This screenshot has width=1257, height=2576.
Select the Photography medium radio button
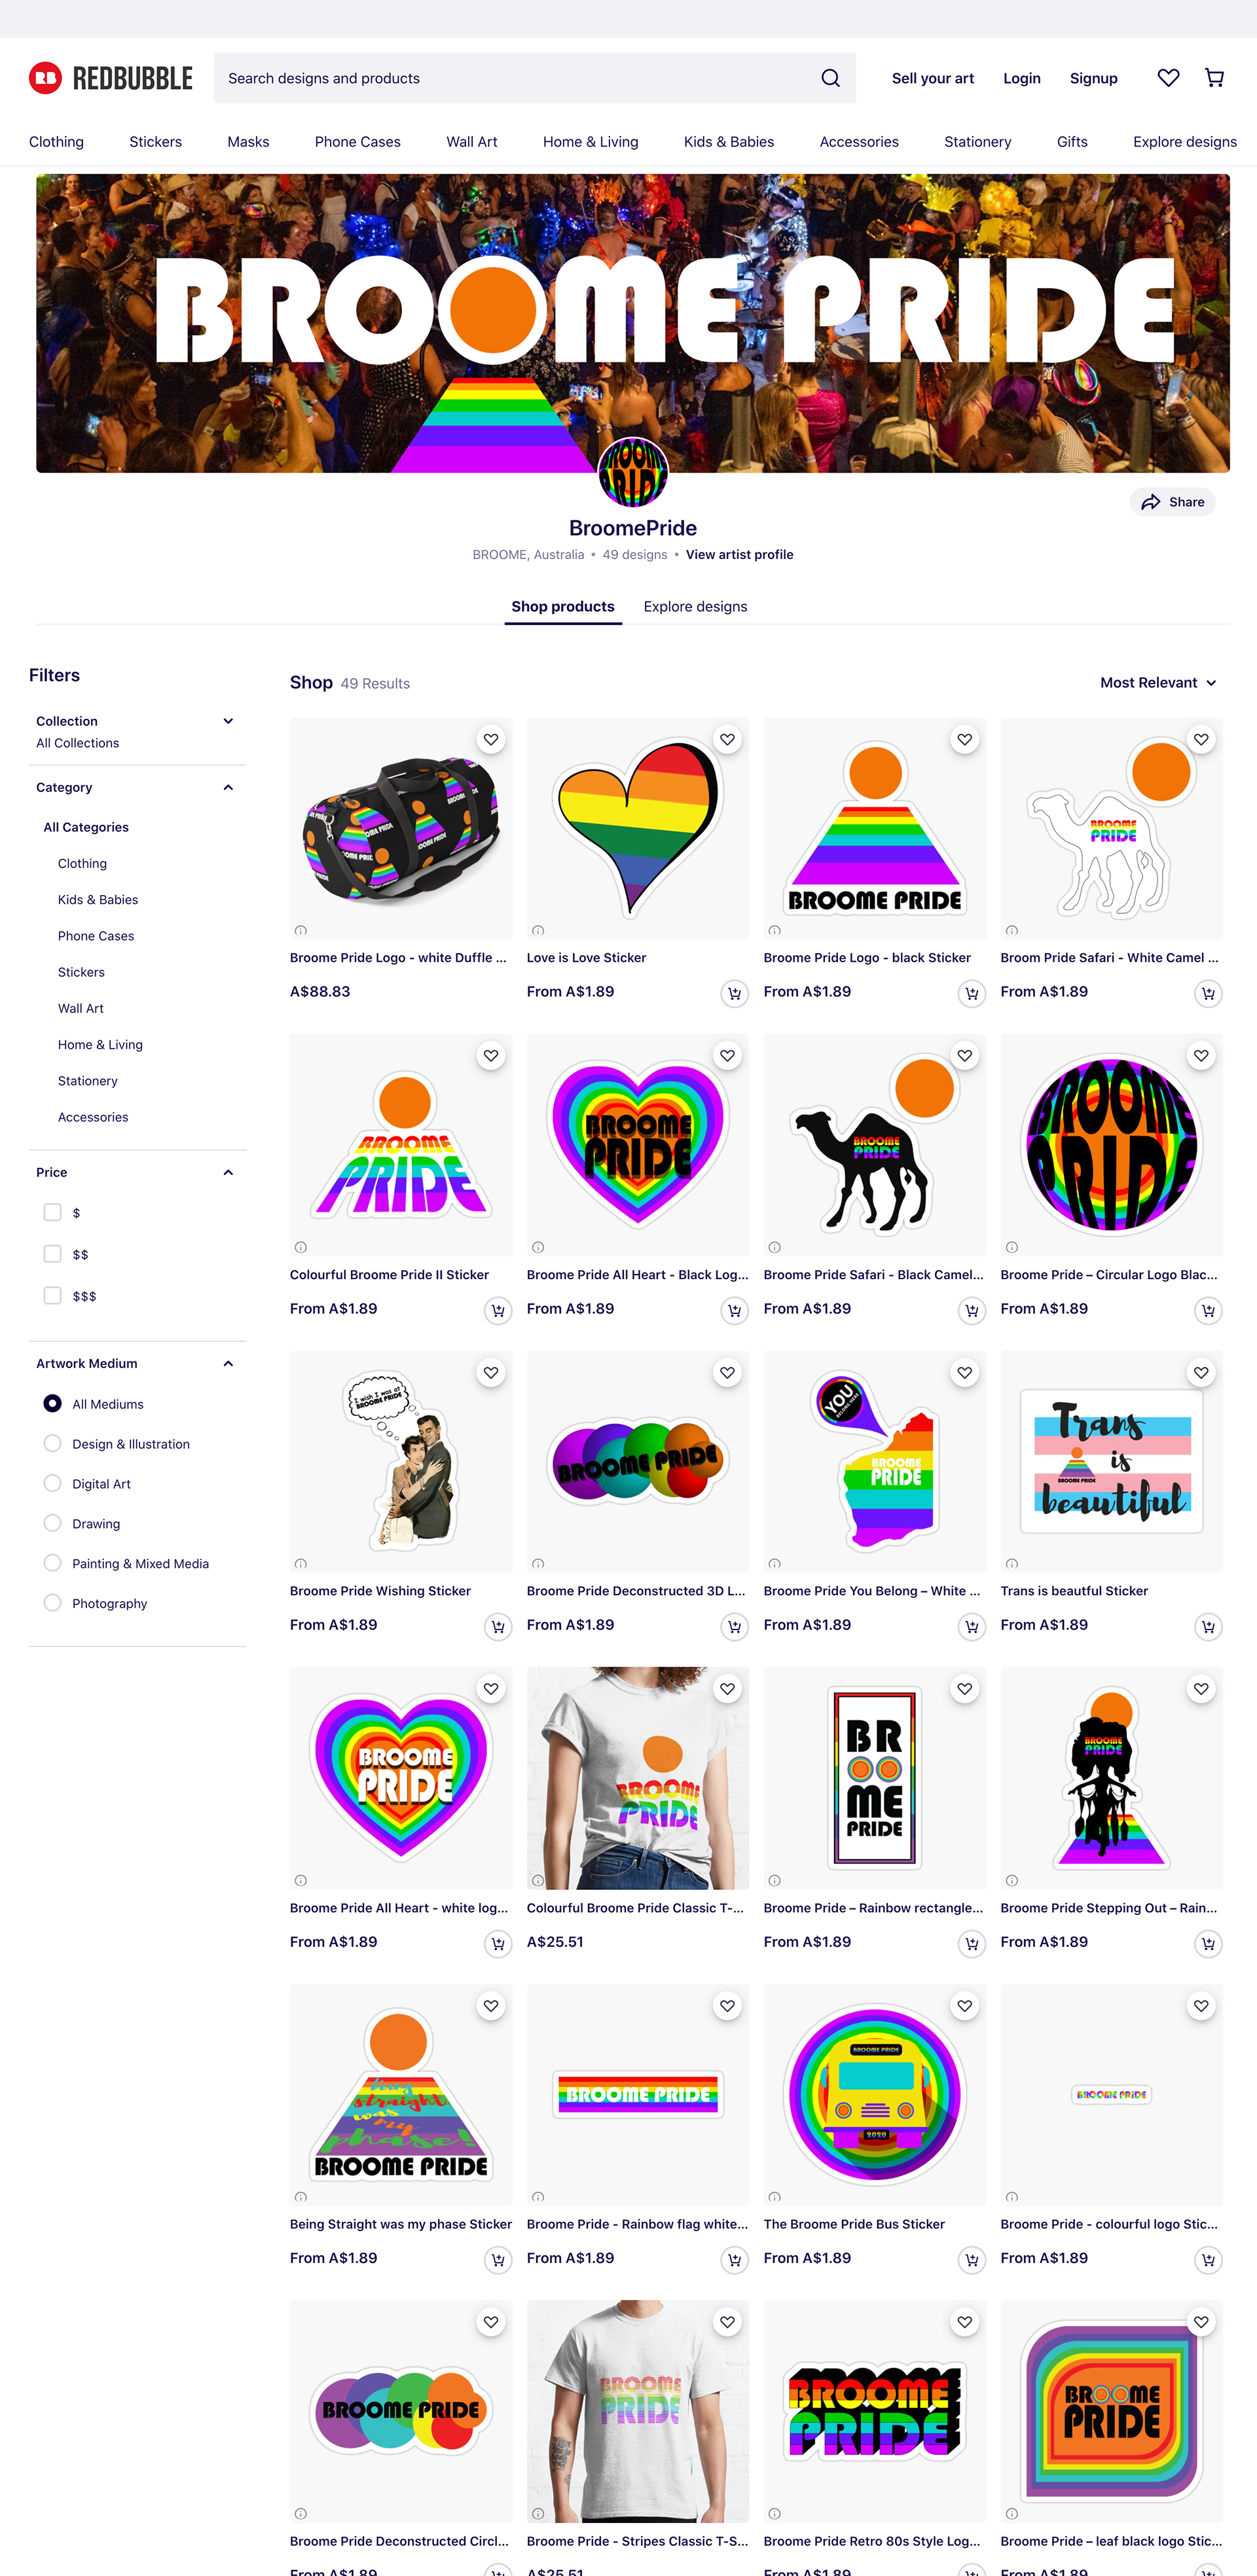coord(53,1603)
